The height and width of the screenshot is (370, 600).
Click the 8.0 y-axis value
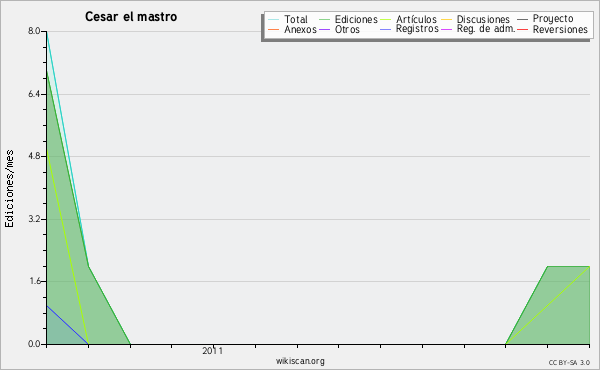pos(34,31)
